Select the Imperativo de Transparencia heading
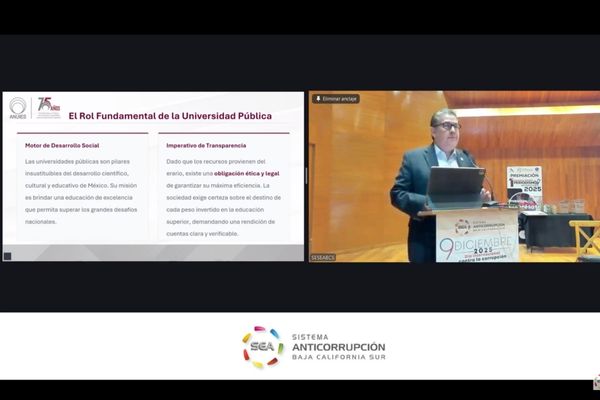This screenshot has height=400, width=600. (x=208, y=146)
